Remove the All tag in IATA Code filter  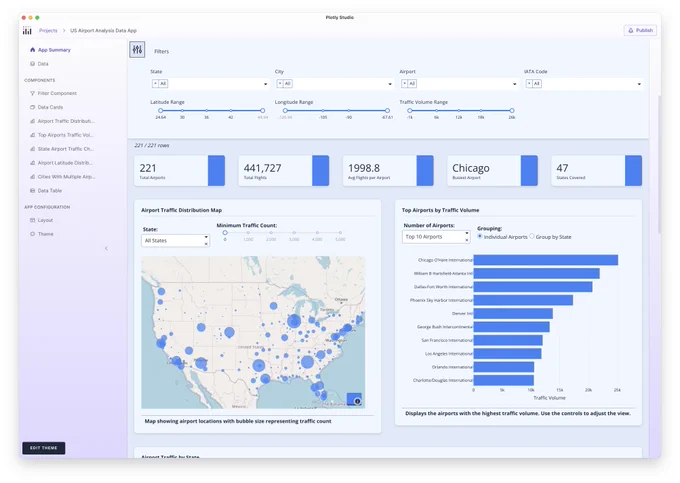[529, 83]
